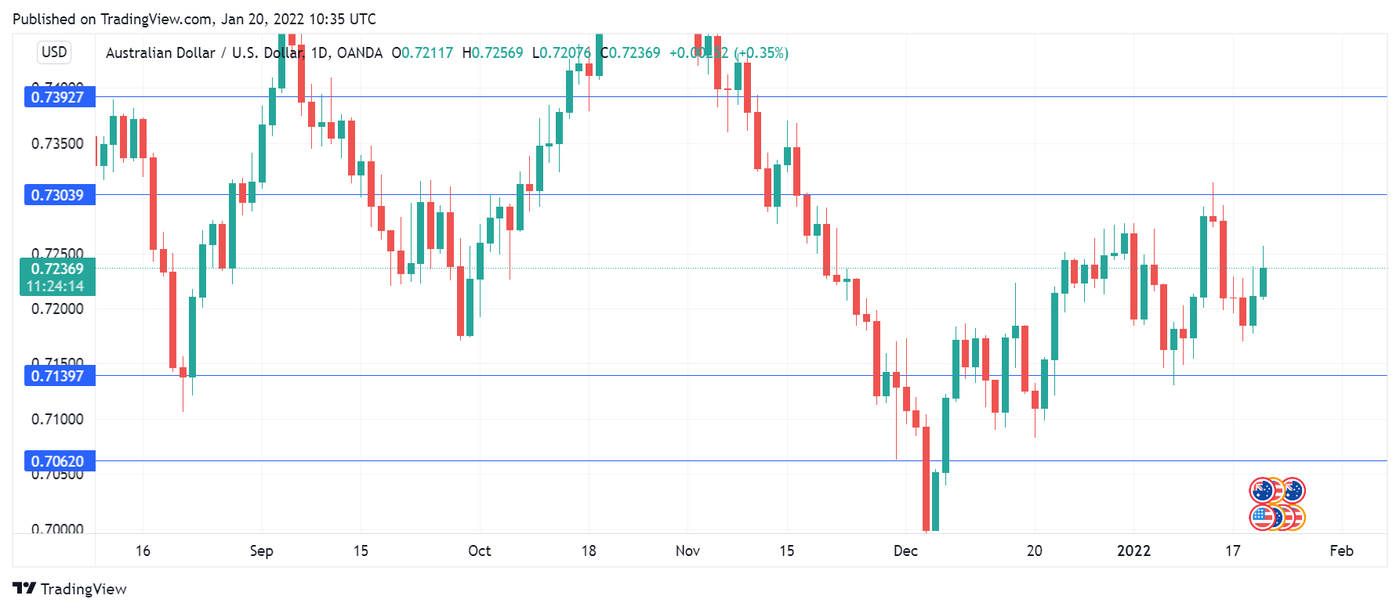Click the OANDA data source label

pyautogui.click(x=360, y=53)
